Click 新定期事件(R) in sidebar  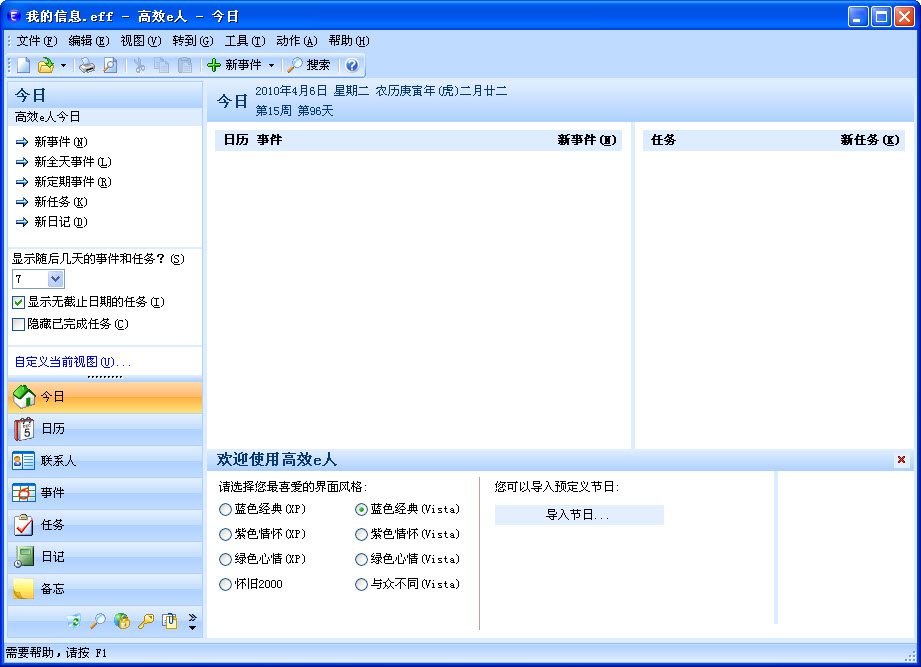tap(73, 182)
